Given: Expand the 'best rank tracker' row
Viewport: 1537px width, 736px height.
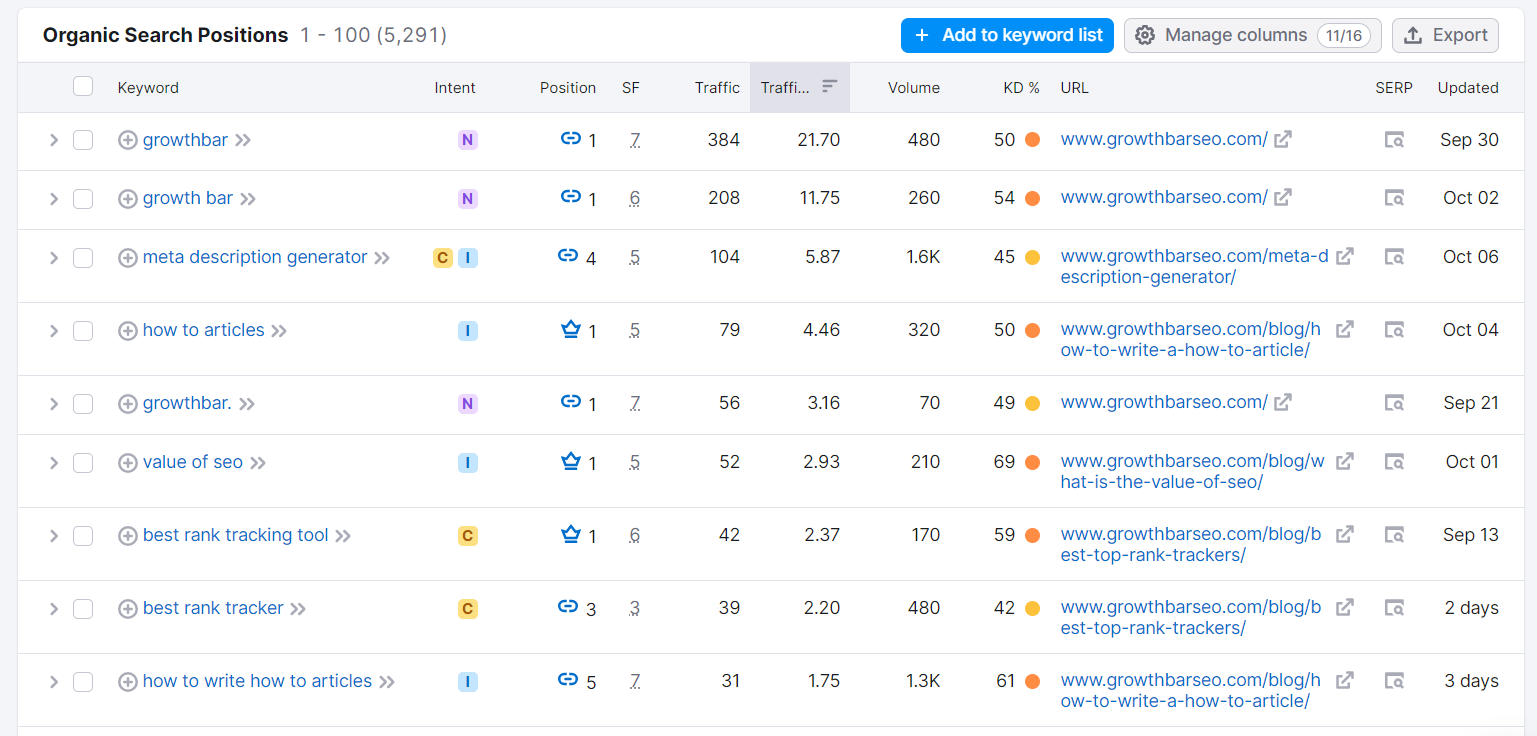Looking at the screenshot, I should coord(54,609).
